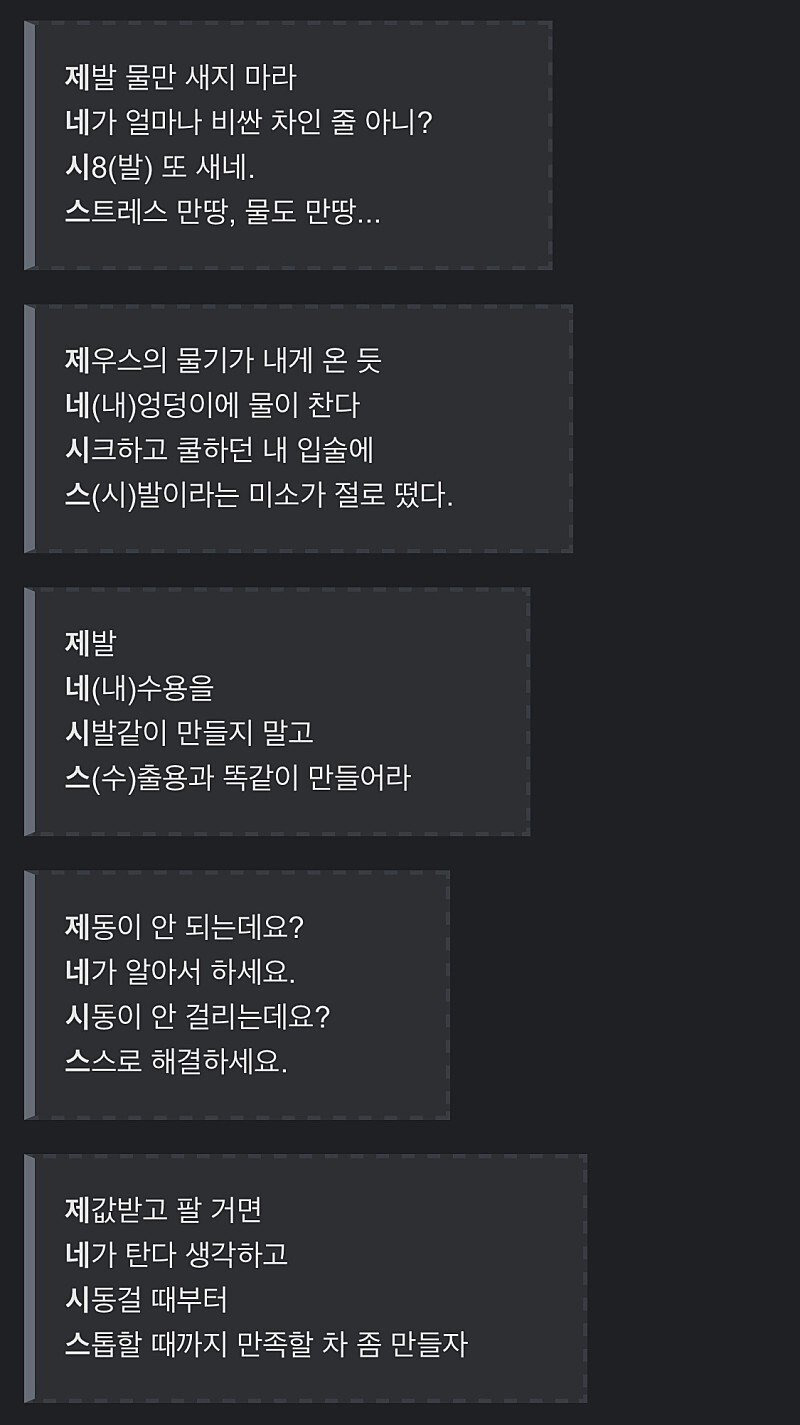The width and height of the screenshot is (800, 1425).
Task: Click the line '시크하고 쿨하던 내 입술에'
Action: click(x=219, y=450)
